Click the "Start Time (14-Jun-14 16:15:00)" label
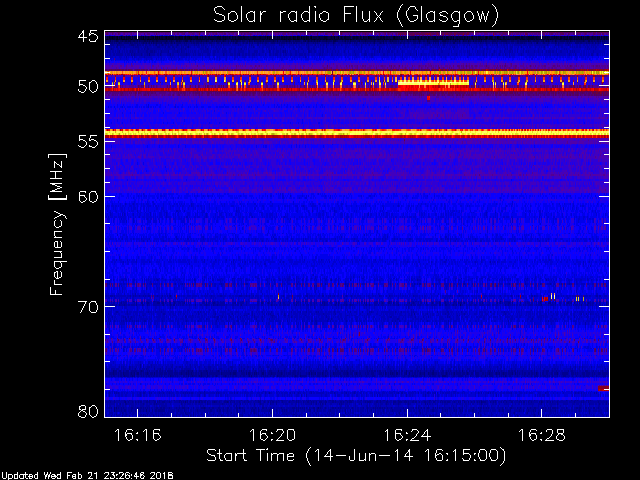This screenshot has width=640, height=480. point(356,455)
